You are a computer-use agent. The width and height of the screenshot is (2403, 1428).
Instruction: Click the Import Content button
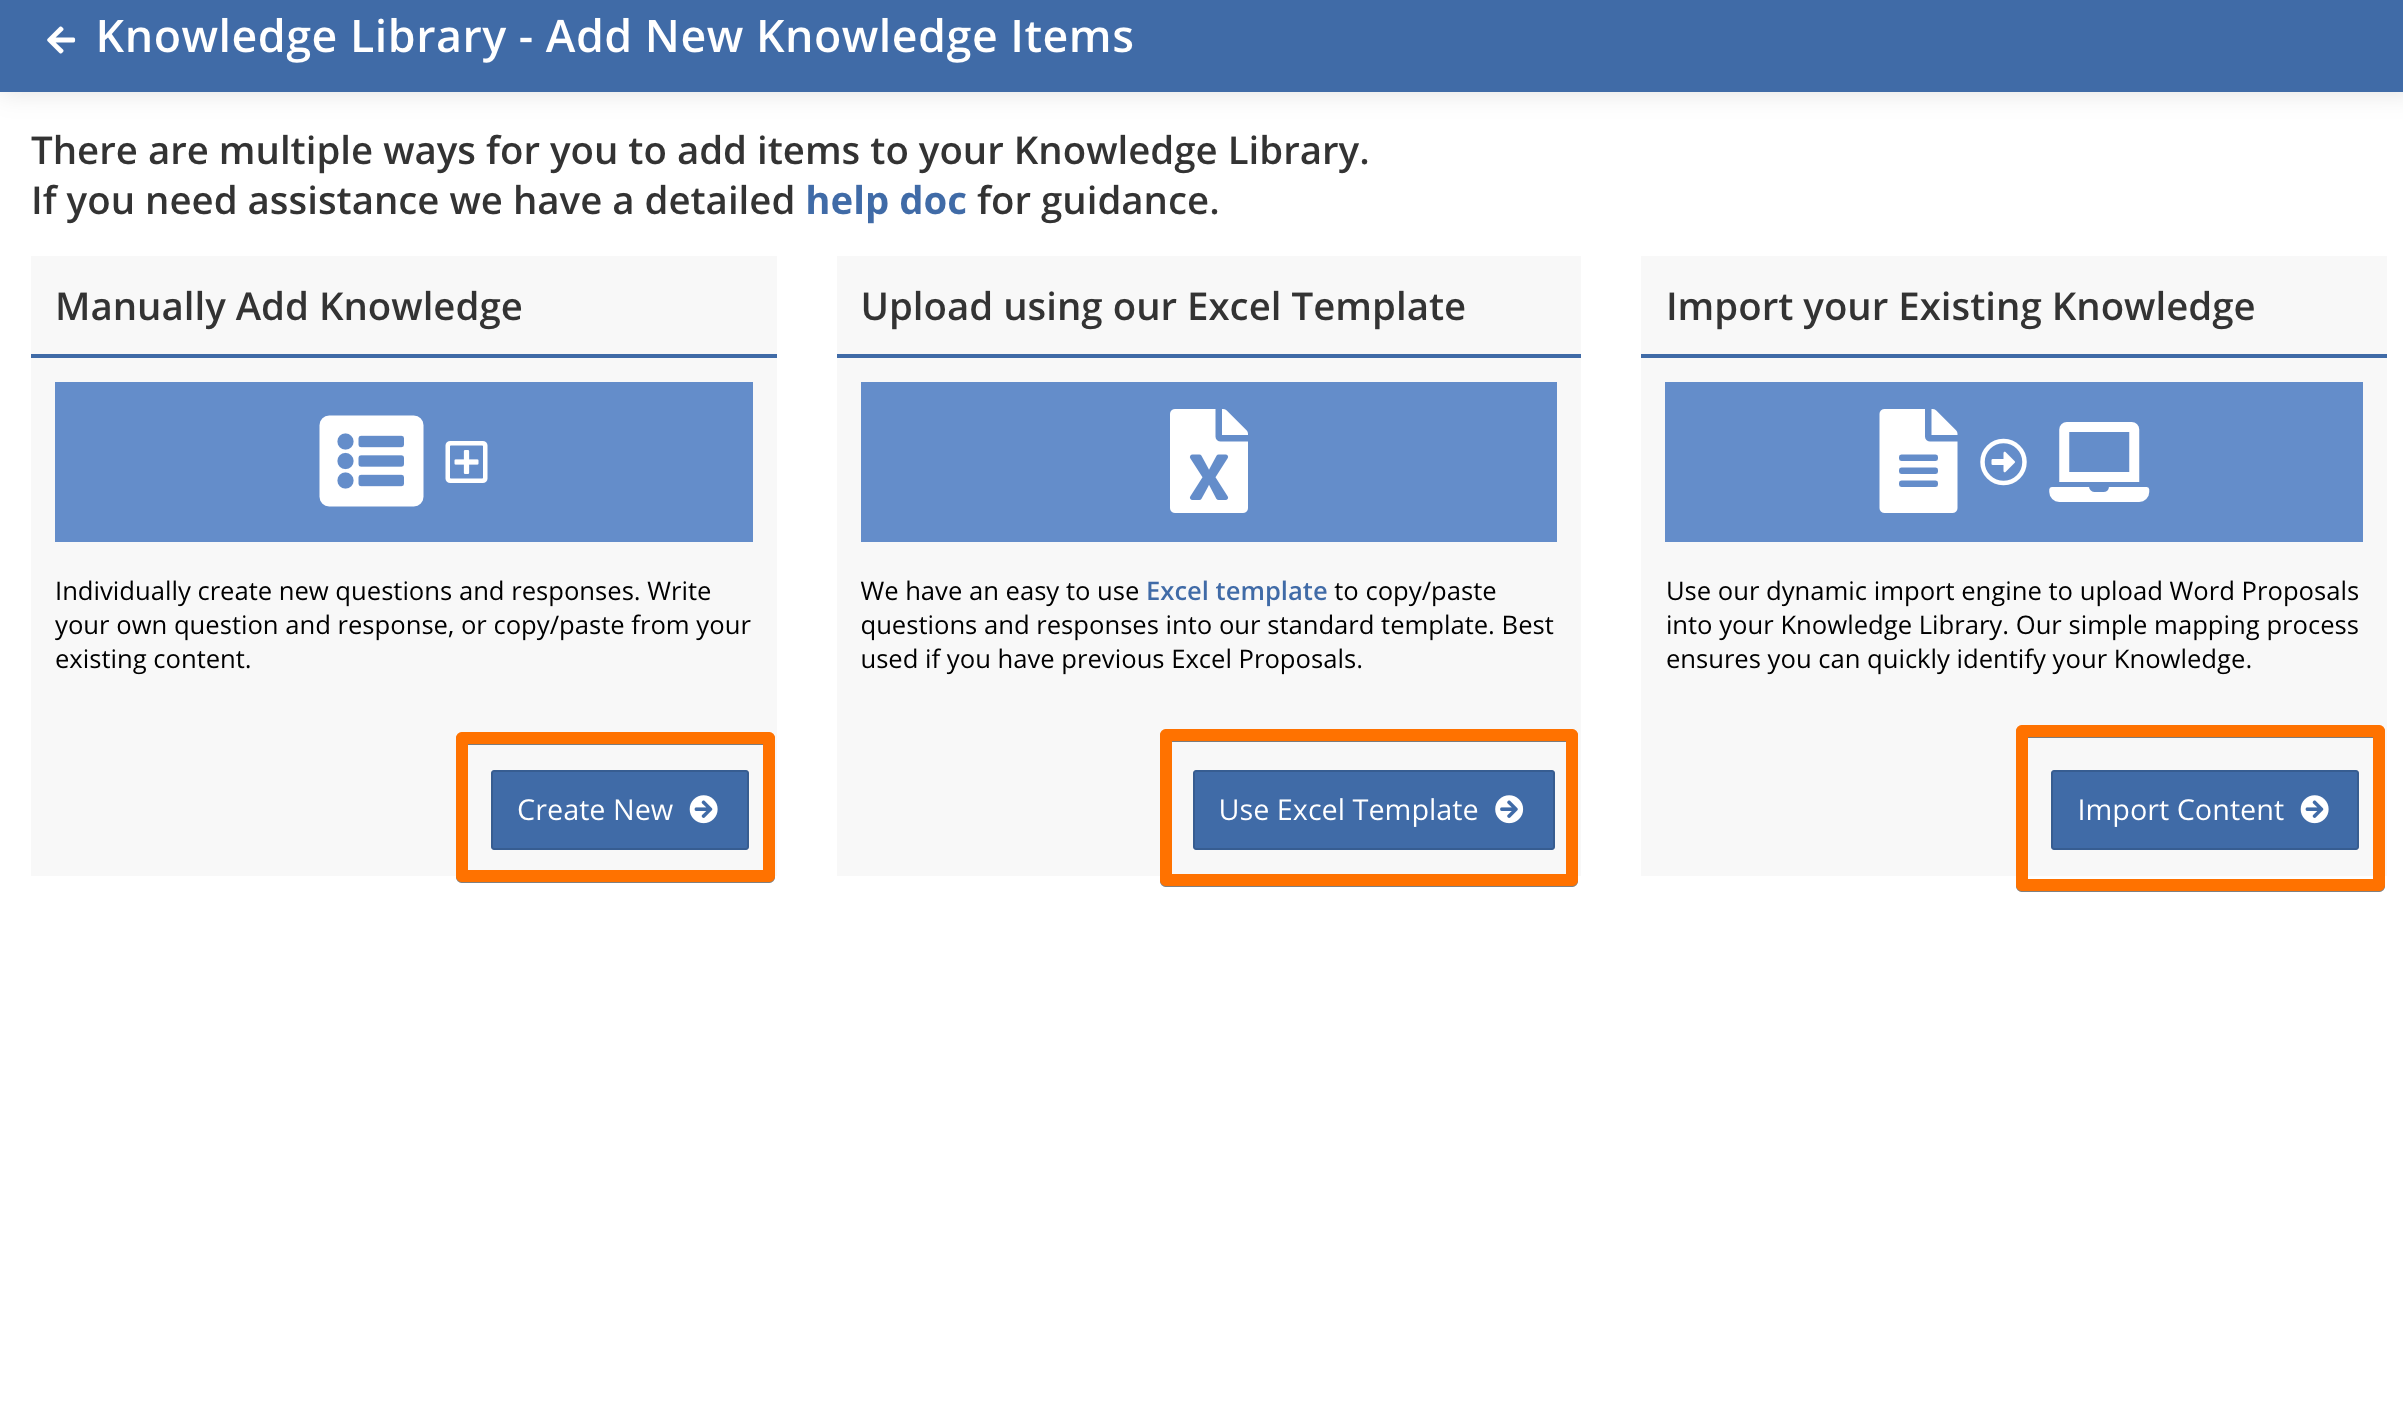click(2204, 810)
